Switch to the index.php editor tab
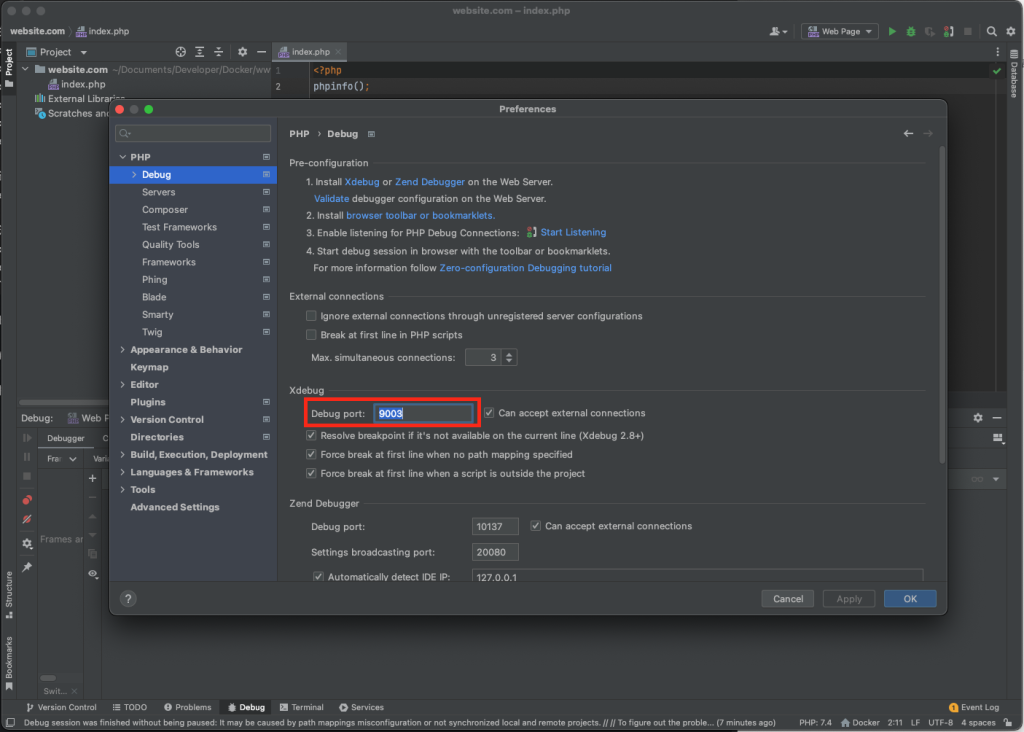1024x732 pixels. click(x=310, y=52)
